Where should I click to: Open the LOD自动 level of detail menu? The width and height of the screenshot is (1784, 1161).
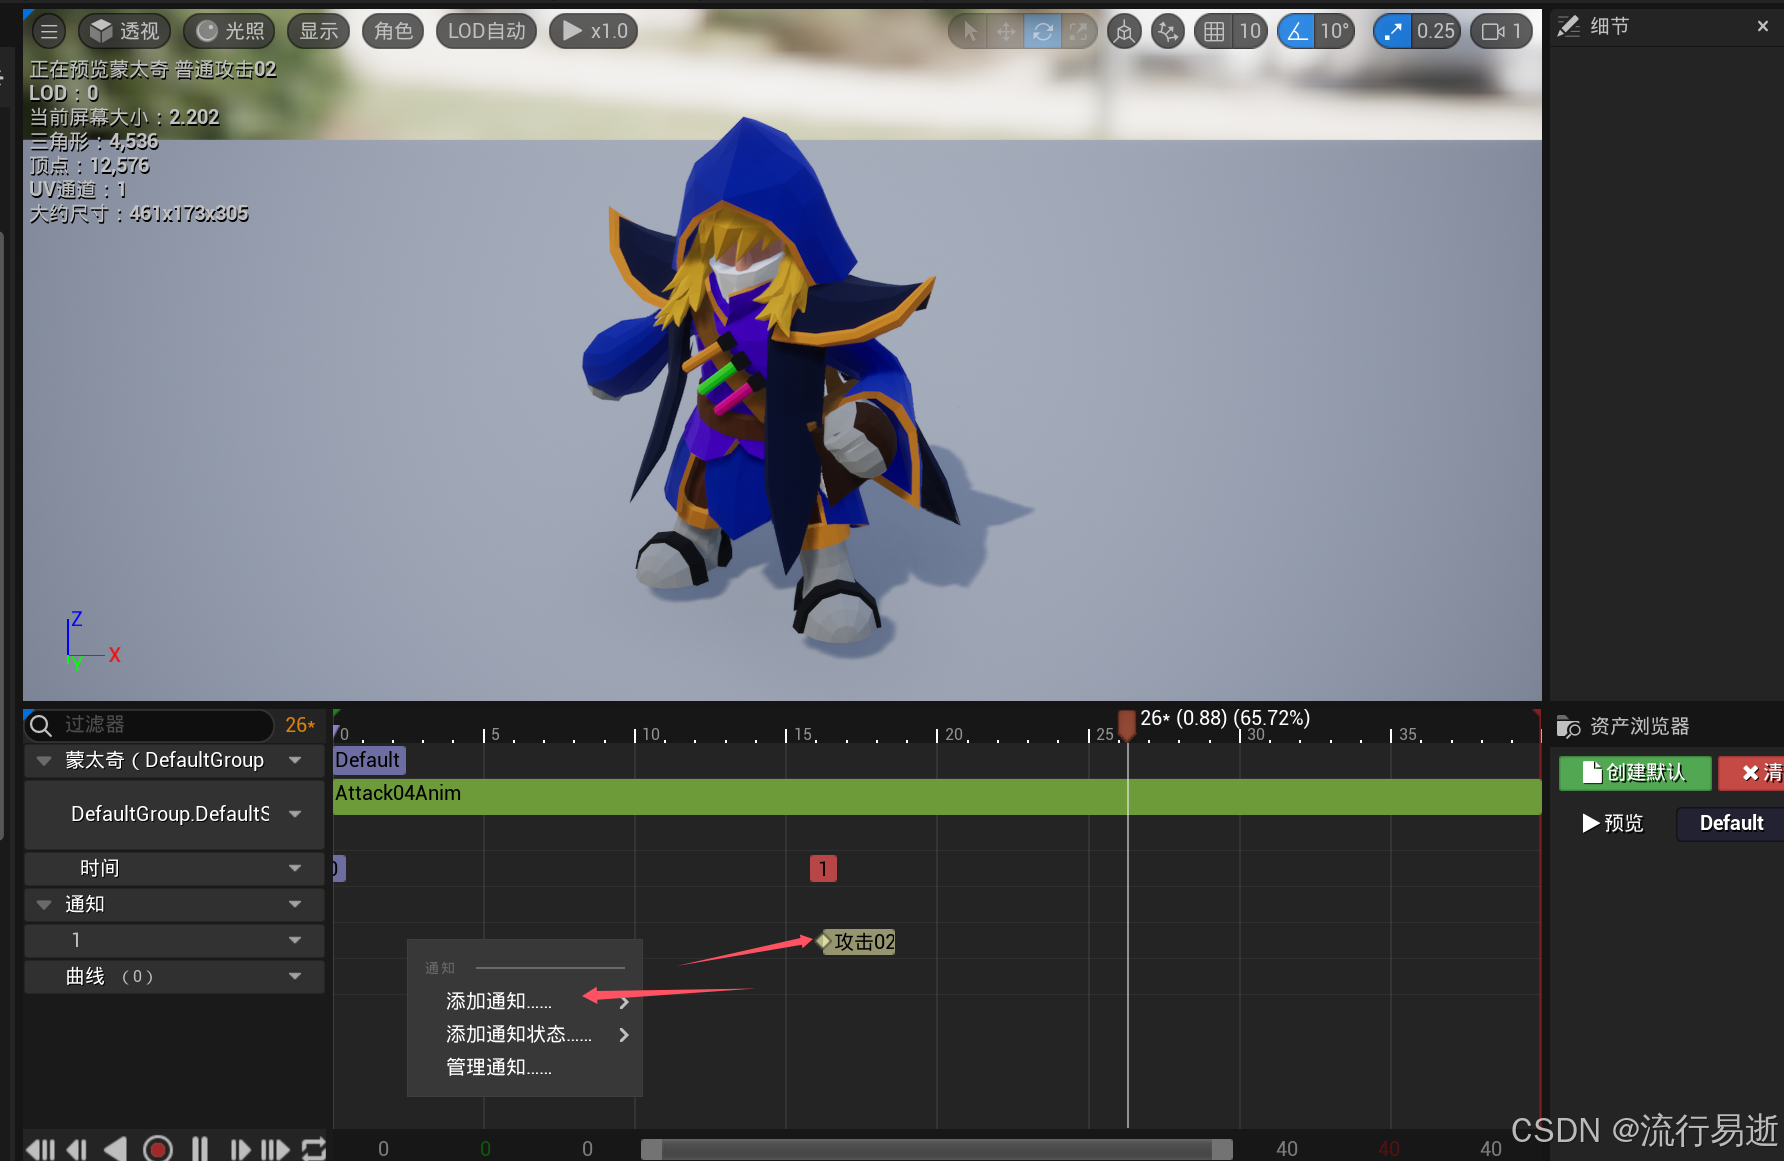click(x=486, y=31)
